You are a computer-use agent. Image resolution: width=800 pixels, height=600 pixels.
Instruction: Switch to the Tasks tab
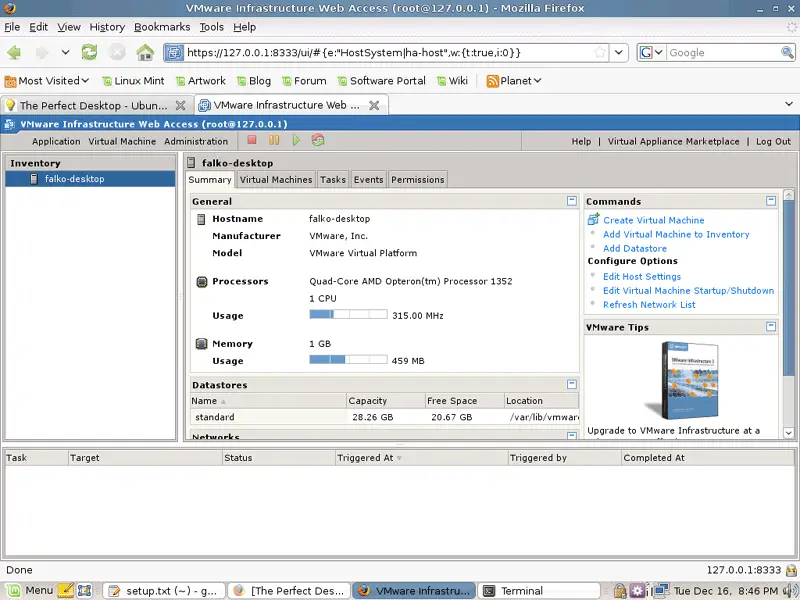pyautogui.click(x=333, y=180)
